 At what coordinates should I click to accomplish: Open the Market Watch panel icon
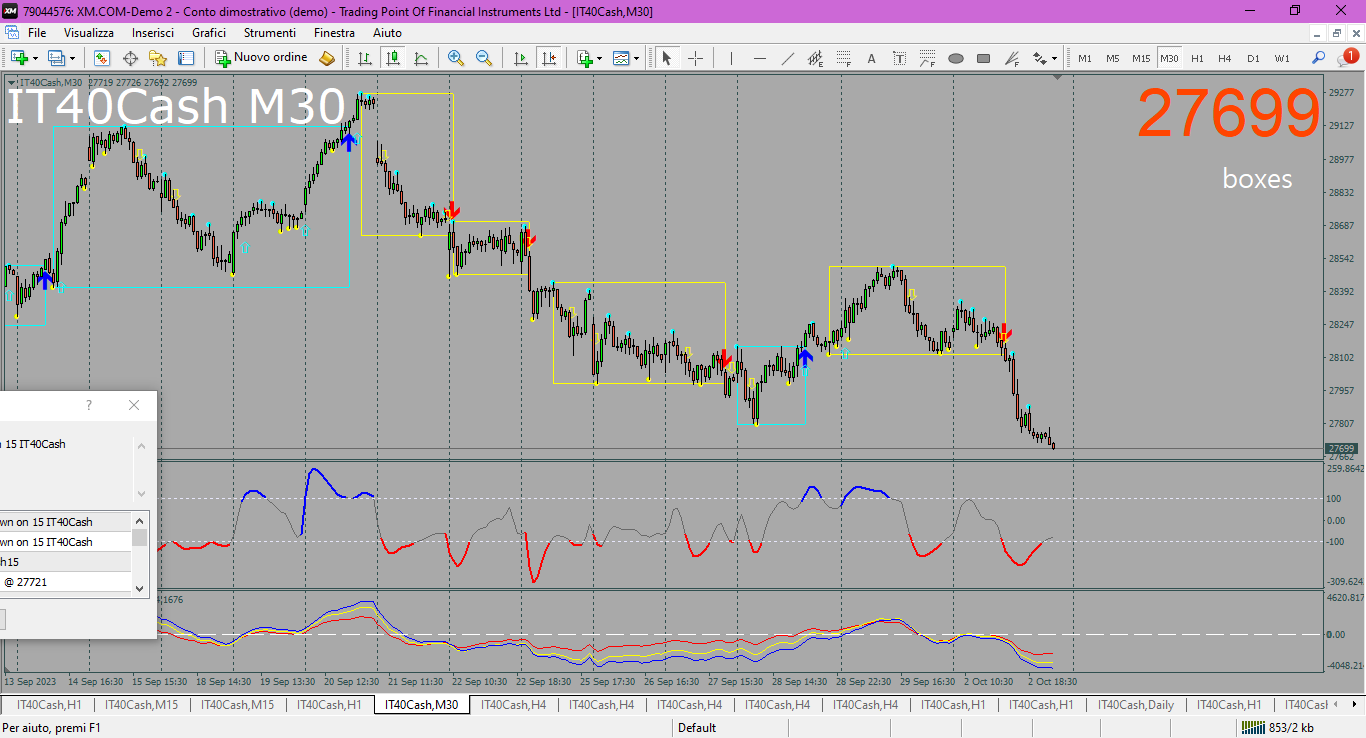click(102, 58)
